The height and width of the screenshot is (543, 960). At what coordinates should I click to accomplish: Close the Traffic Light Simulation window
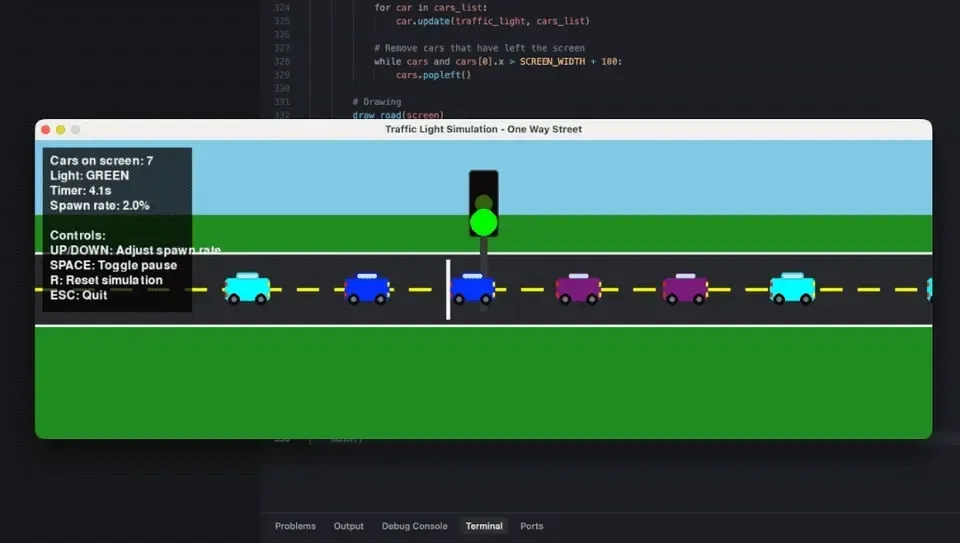click(x=45, y=130)
